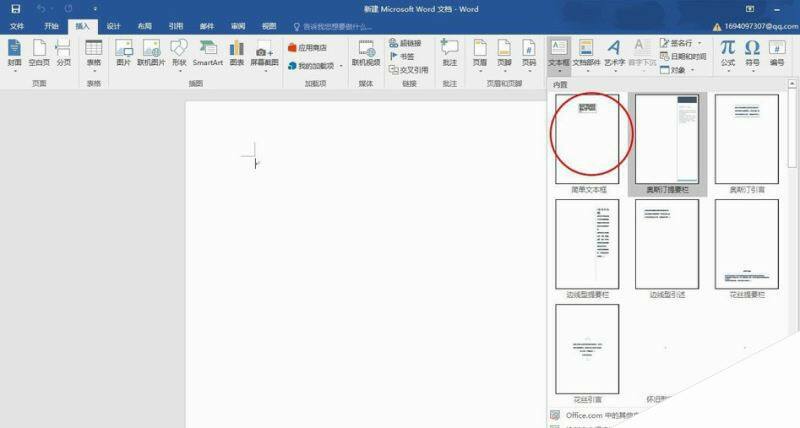
Task: Click the Redo icon in quick access toolbar
Action: 68,9
